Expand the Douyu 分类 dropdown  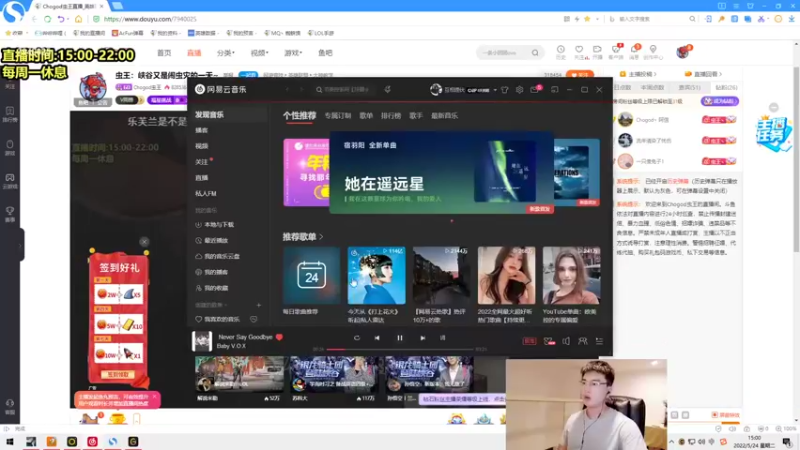(226, 53)
